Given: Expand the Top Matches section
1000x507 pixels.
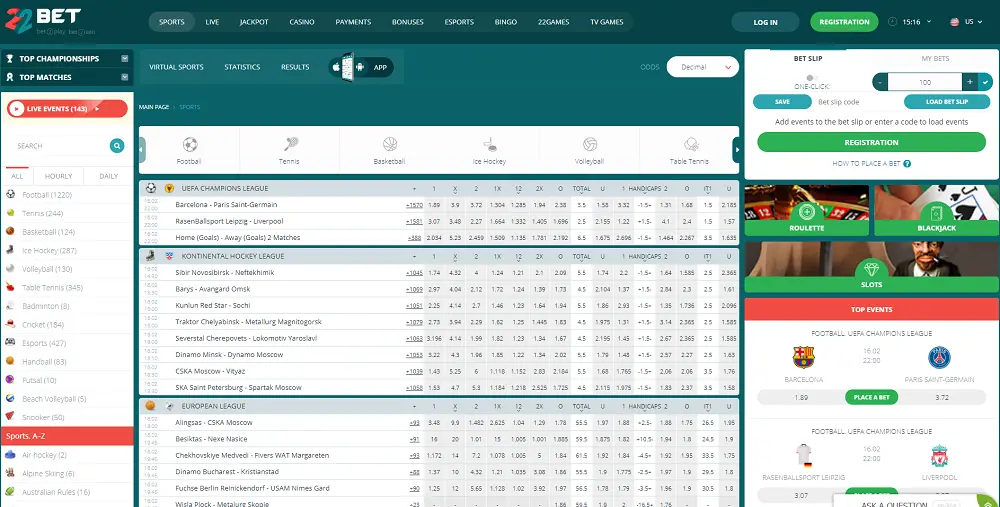Looking at the screenshot, I should pyautogui.click(x=125, y=77).
